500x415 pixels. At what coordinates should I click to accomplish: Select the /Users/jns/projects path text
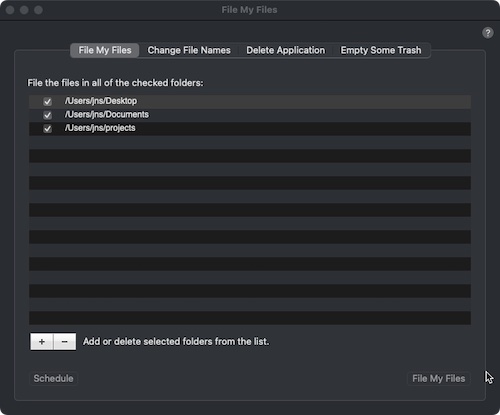coord(100,128)
